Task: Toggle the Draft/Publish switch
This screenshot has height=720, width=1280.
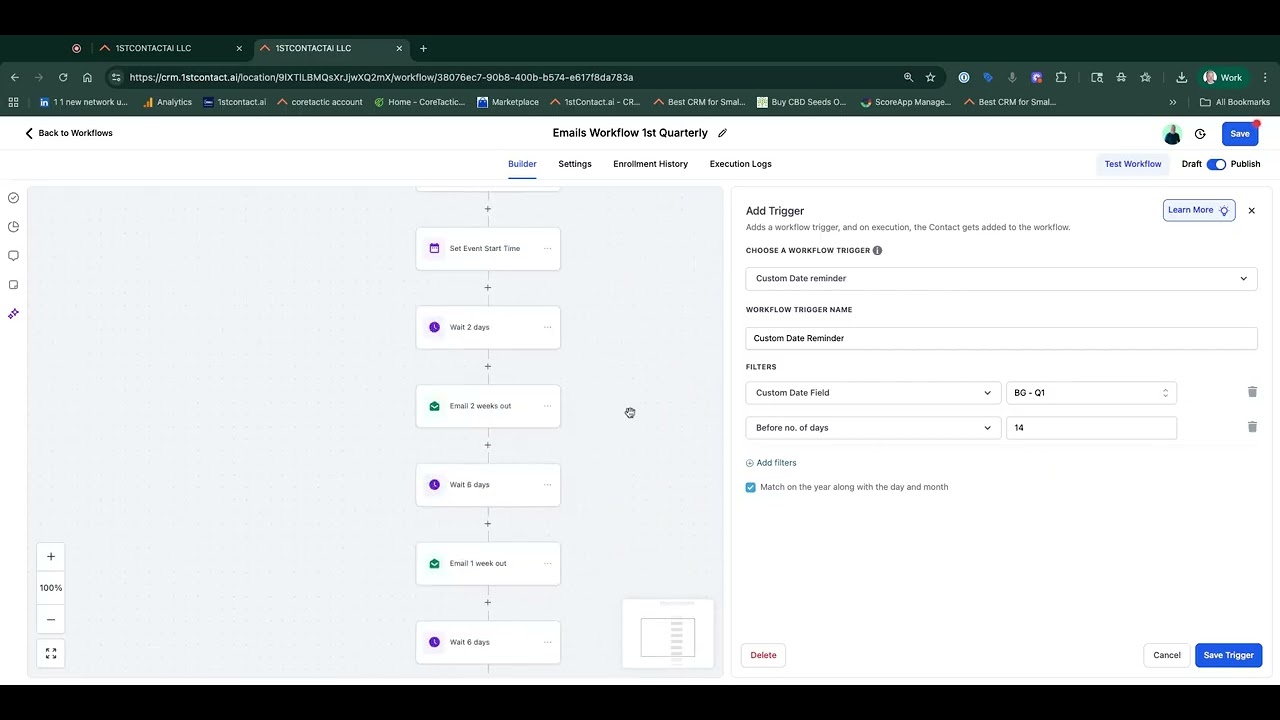Action: point(1216,164)
